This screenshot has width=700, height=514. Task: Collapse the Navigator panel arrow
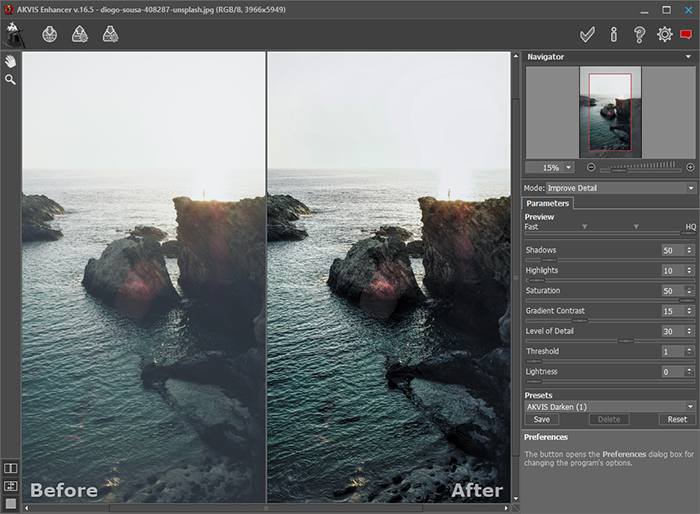click(x=688, y=57)
